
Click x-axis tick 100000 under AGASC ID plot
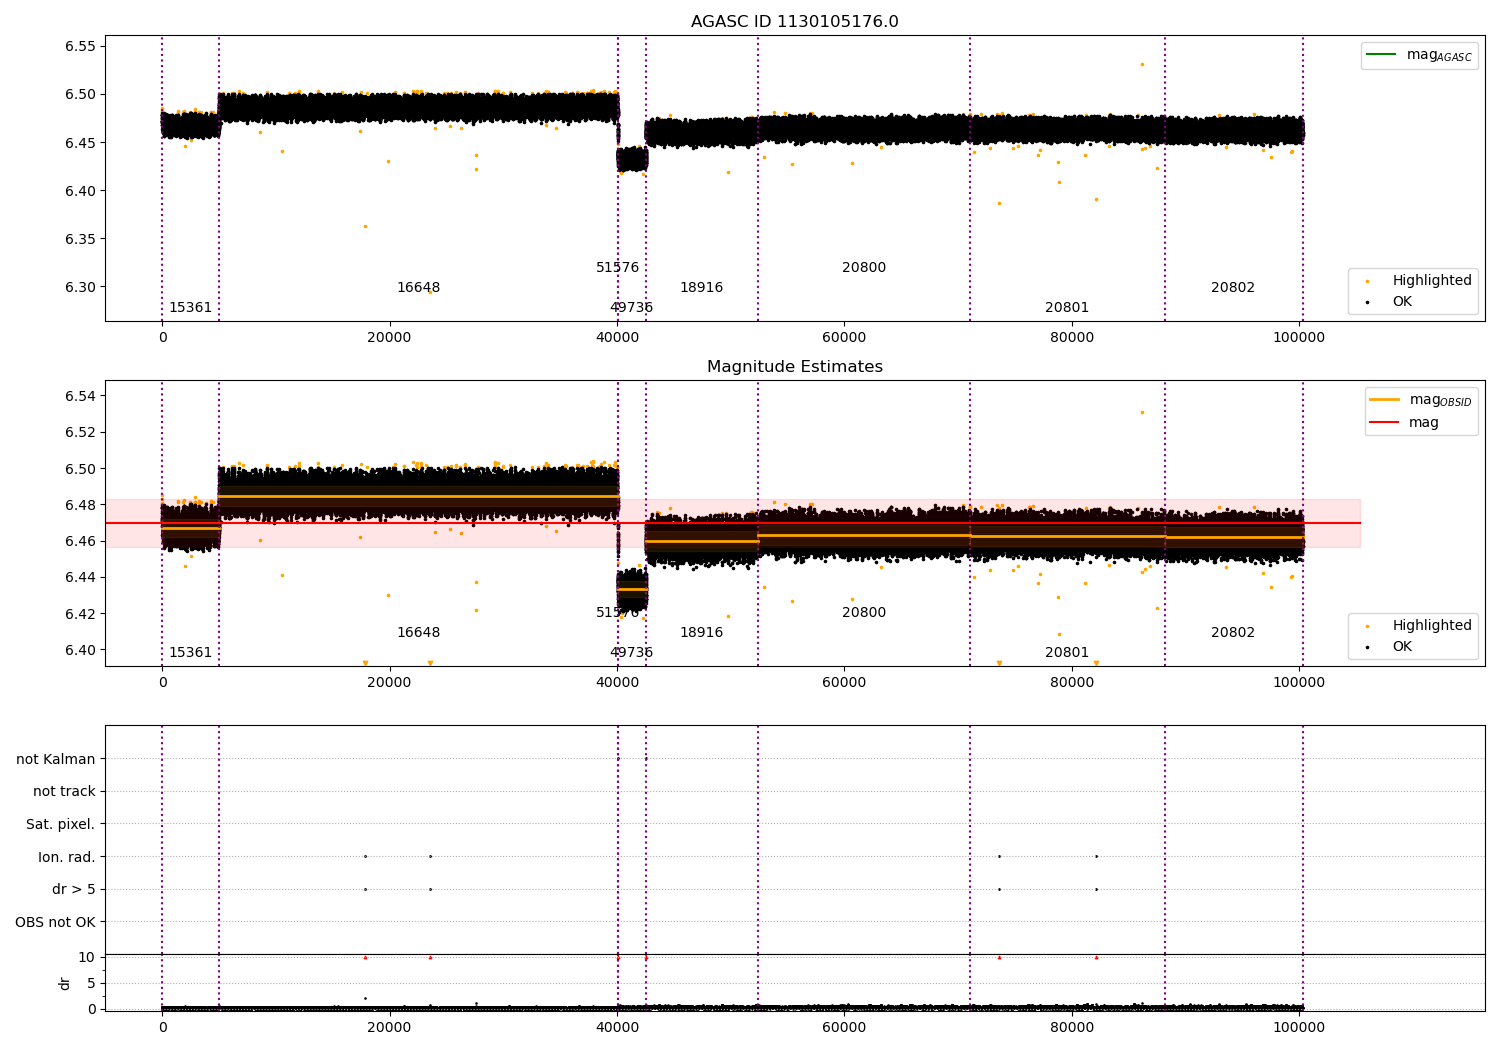tap(1299, 338)
